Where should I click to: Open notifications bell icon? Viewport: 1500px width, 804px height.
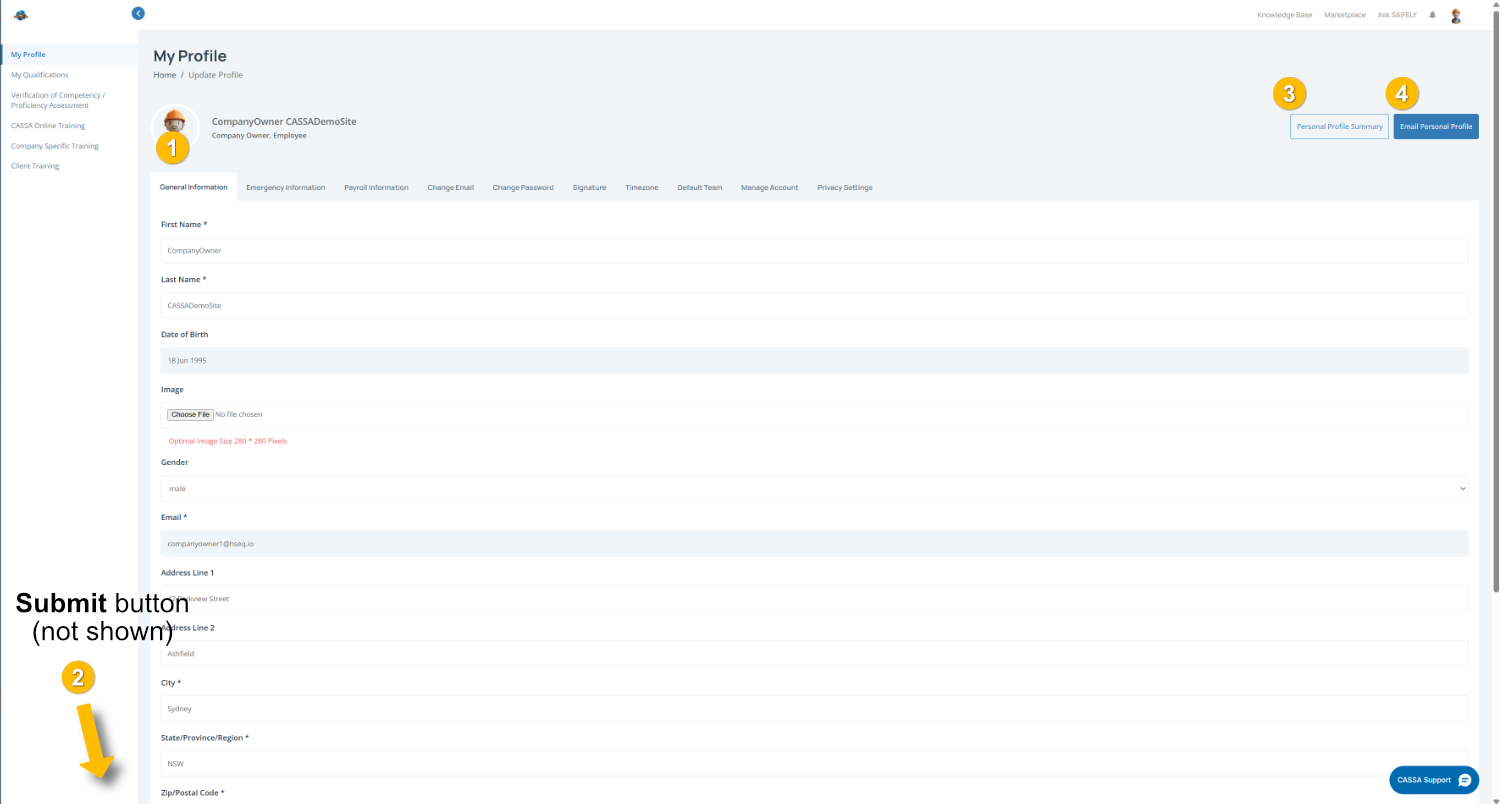[1432, 15]
